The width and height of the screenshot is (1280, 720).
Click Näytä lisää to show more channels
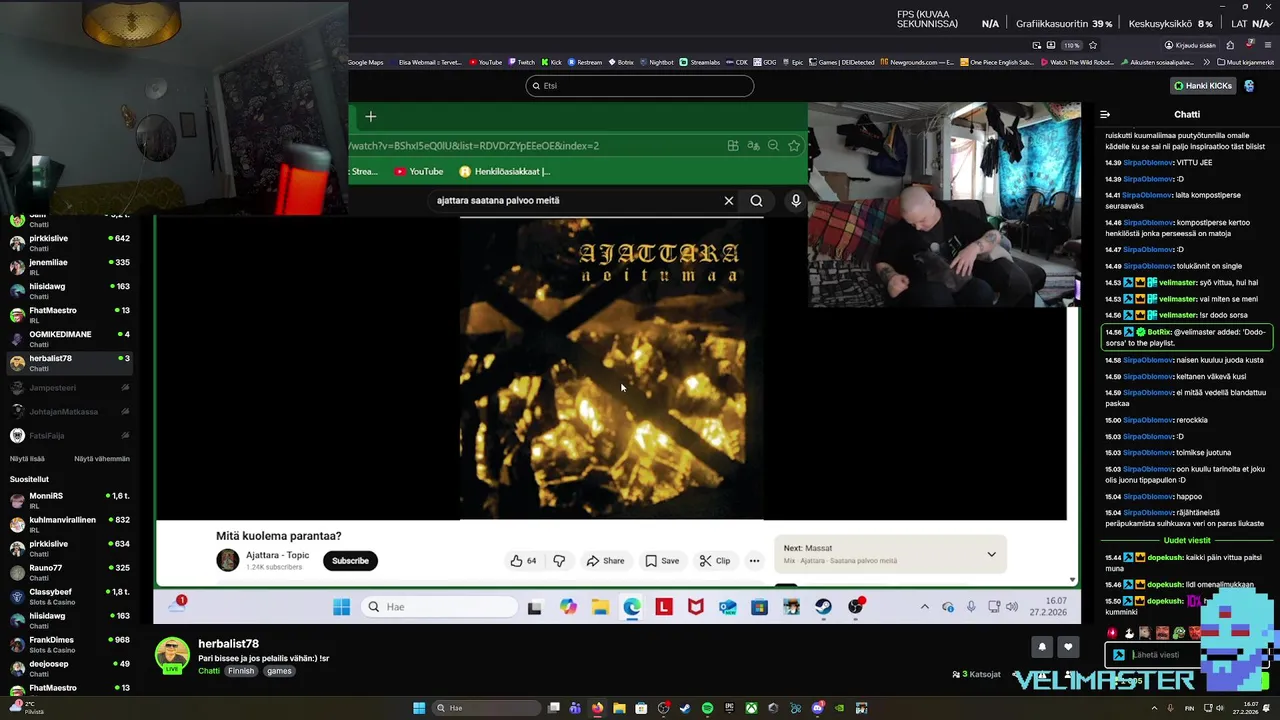27,459
